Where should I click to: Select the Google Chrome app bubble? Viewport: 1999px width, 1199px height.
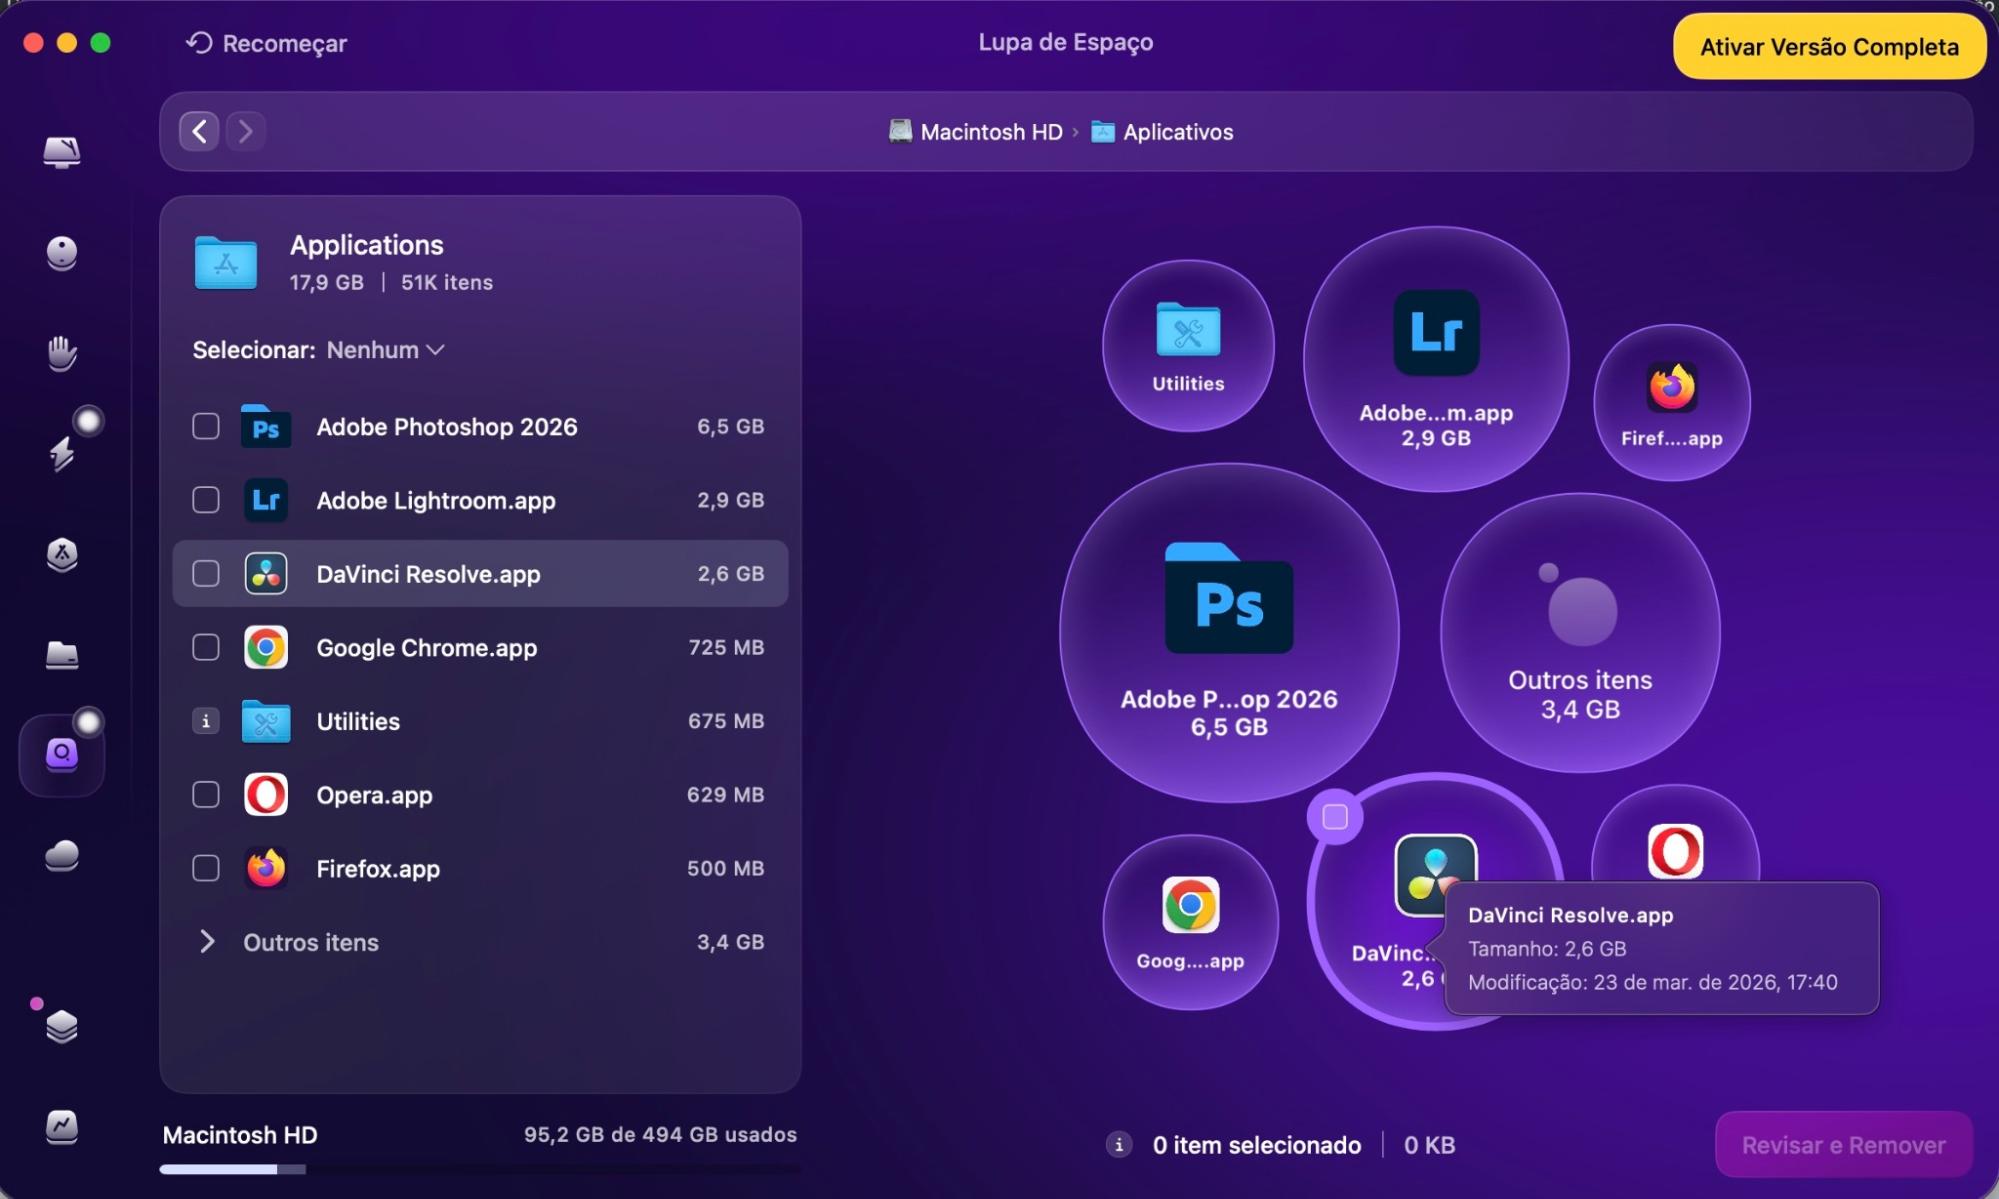click(1190, 922)
